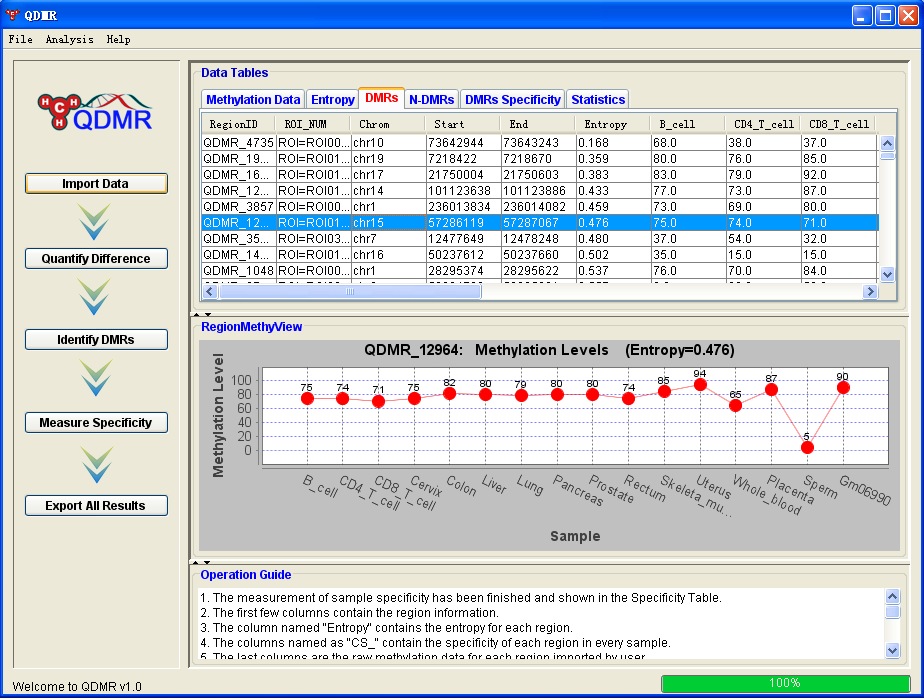This screenshot has height=698, width=924.
Task: Click the table horizontal scroll-right arrow
Action: 870,291
